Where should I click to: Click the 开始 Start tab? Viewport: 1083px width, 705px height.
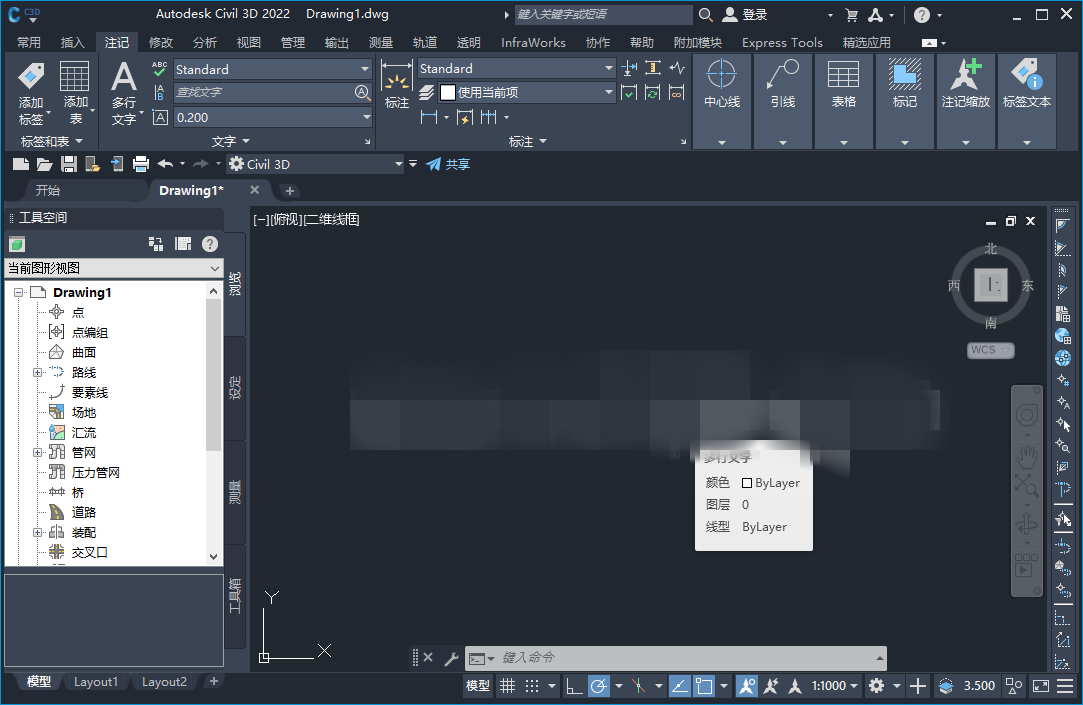click(x=48, y=191)
